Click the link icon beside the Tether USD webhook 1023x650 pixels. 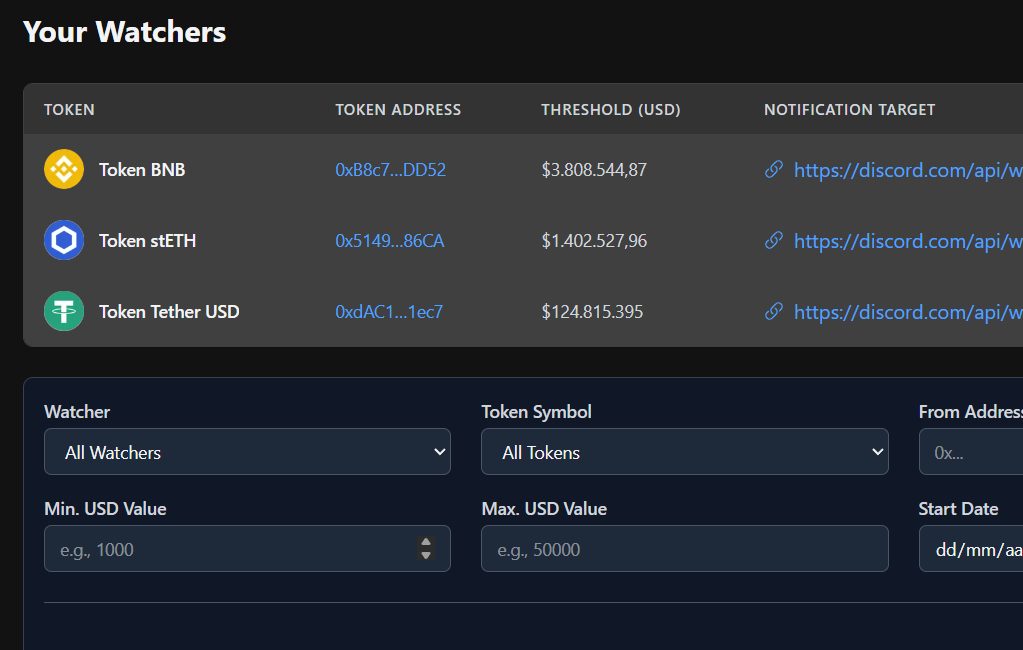point(772,312)
